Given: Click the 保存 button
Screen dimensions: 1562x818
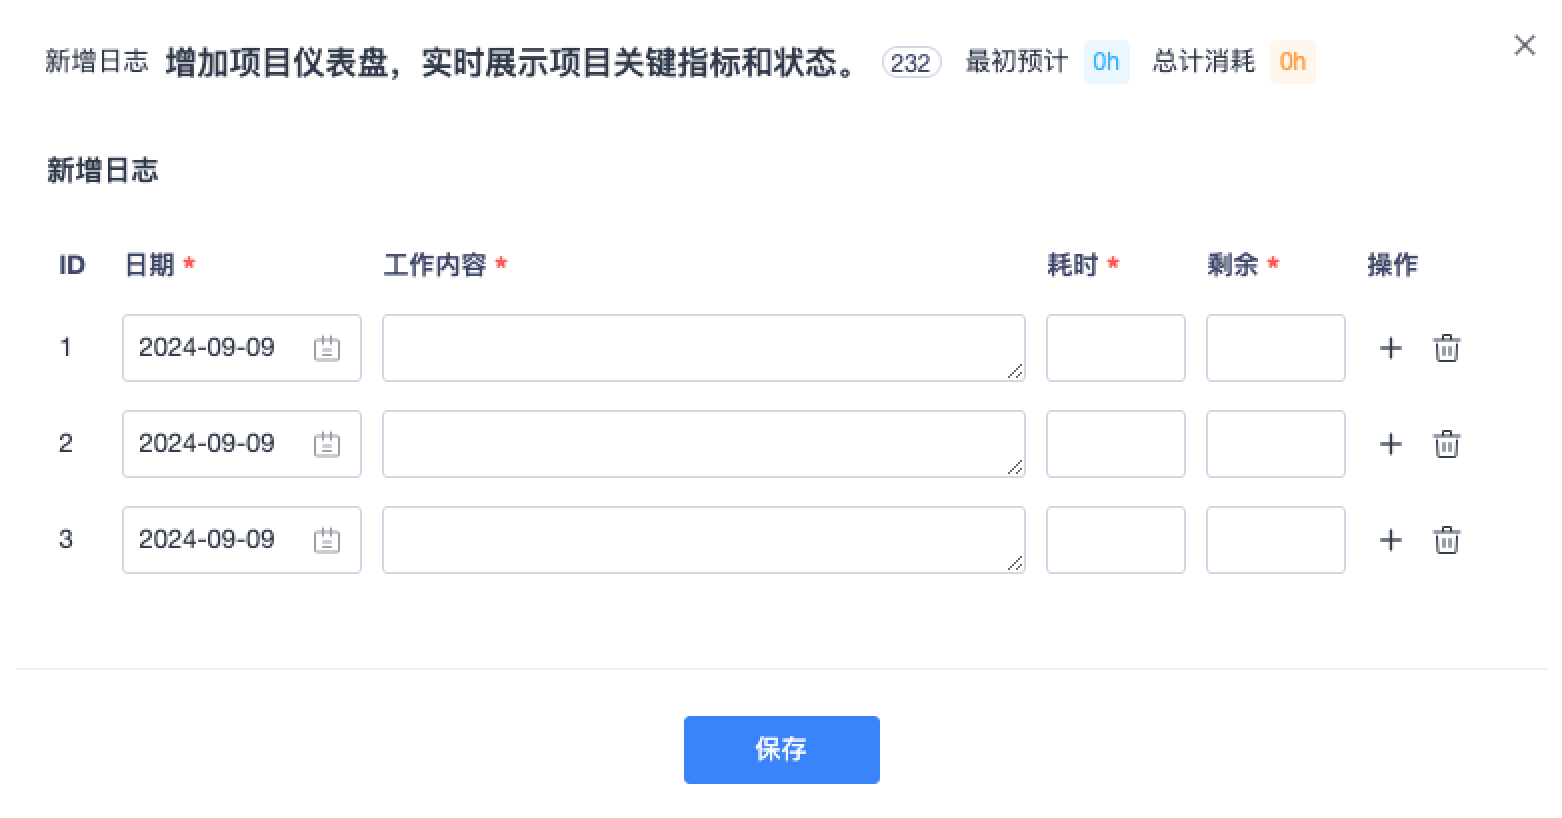Looking at the screenshot, I should pyautogui.click(x=782, y=750).
